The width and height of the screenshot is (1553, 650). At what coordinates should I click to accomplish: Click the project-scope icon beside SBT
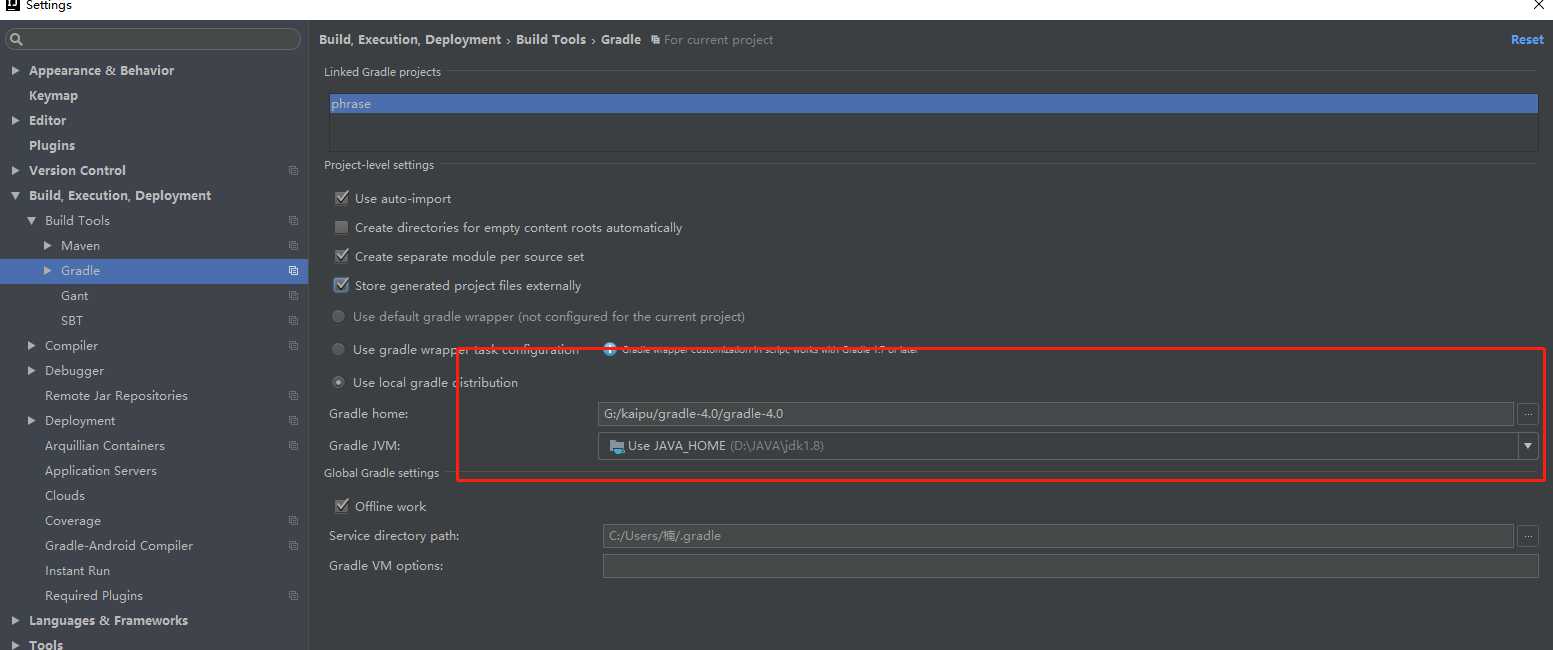293,321
